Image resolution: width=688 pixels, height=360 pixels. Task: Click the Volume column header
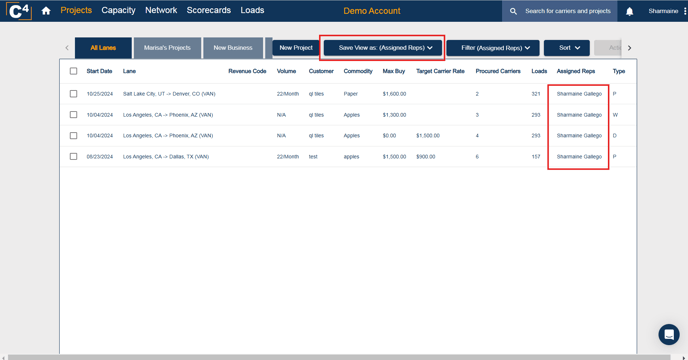click(x=286, y=71)
